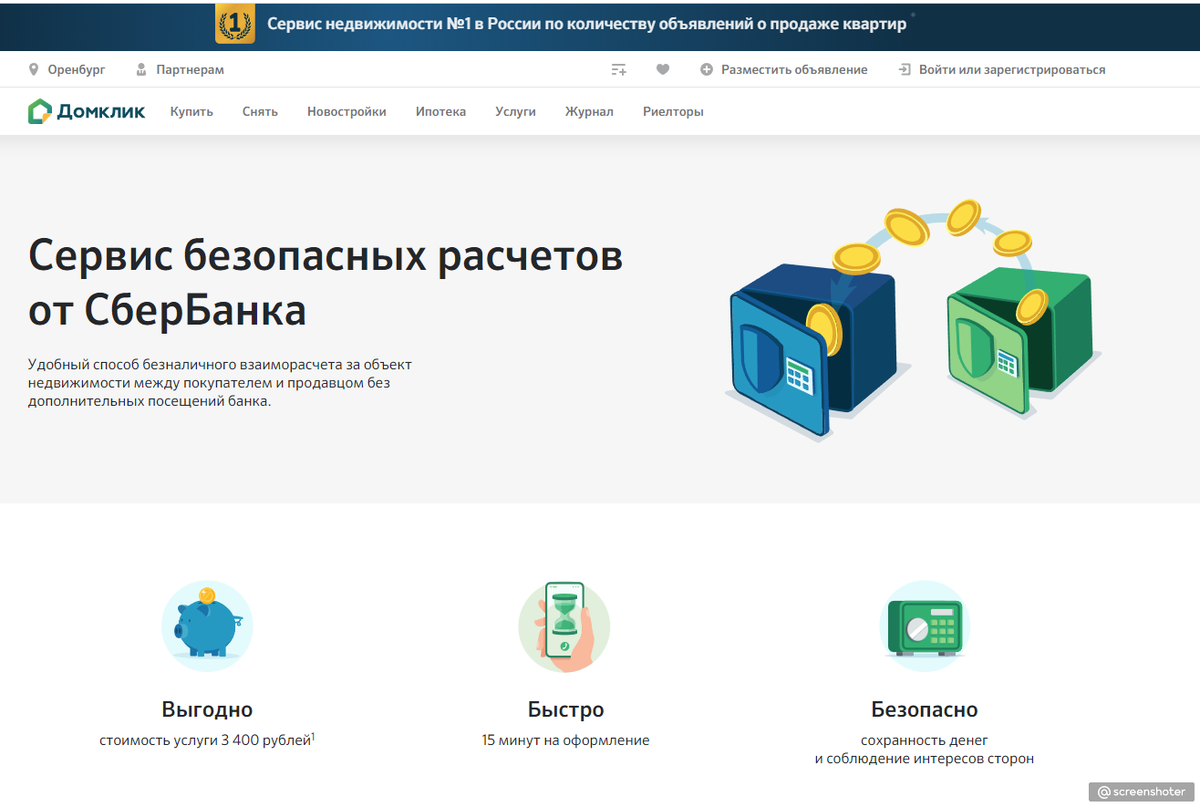Click the plus icon beside Разместить объявление
The image size is (1200, 807).
[707, 70]
